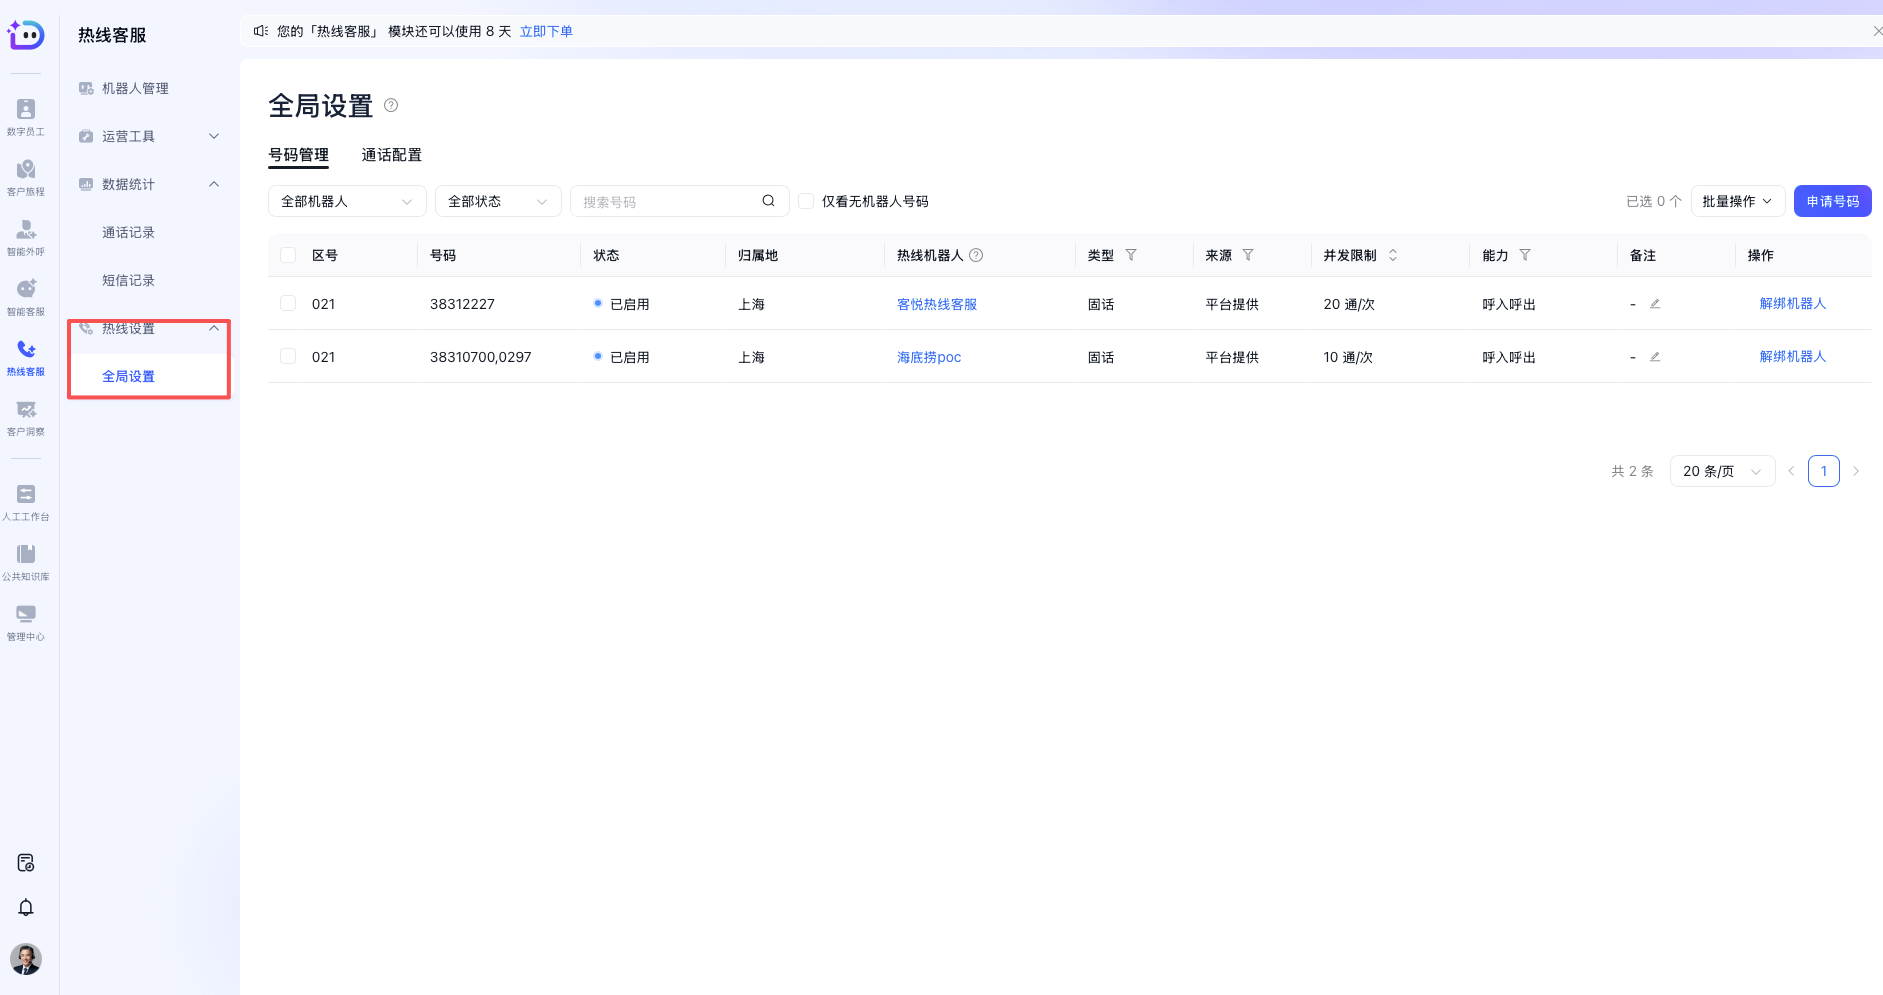Open 全部状态 status dropdown
The height and width of the screenshot is (995, 1883).
497,201
